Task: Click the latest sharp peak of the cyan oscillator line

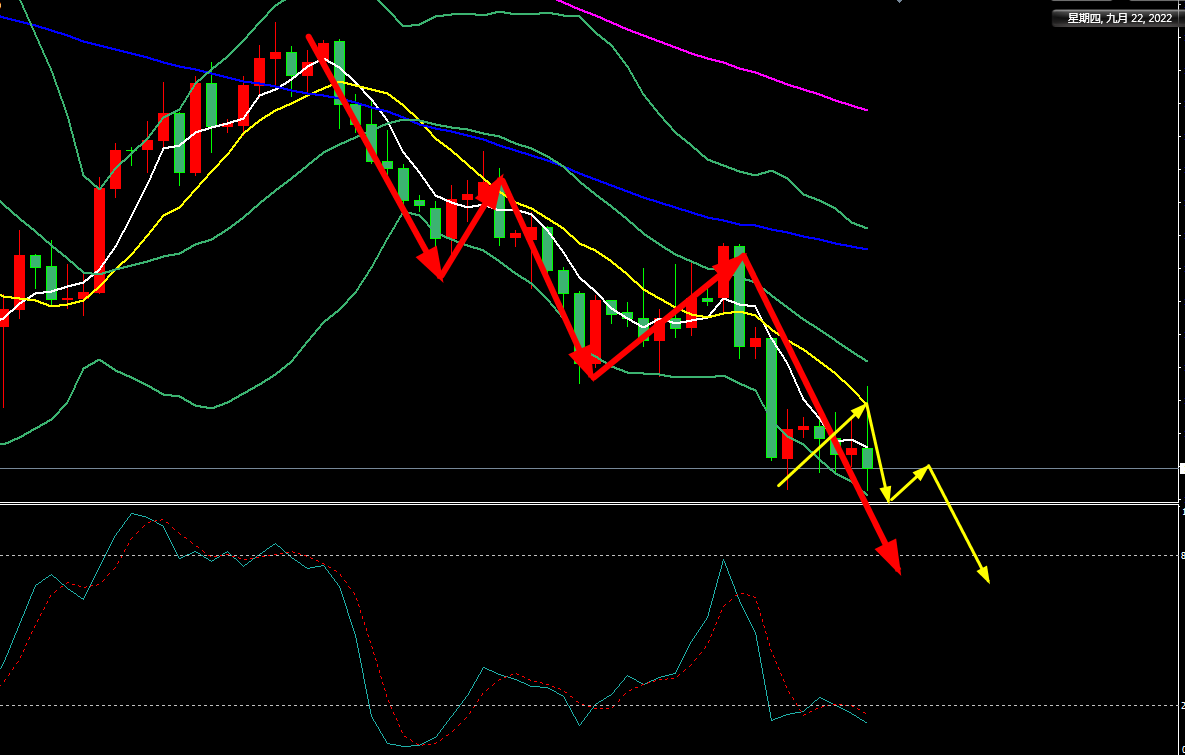Action: pos(723,562)
